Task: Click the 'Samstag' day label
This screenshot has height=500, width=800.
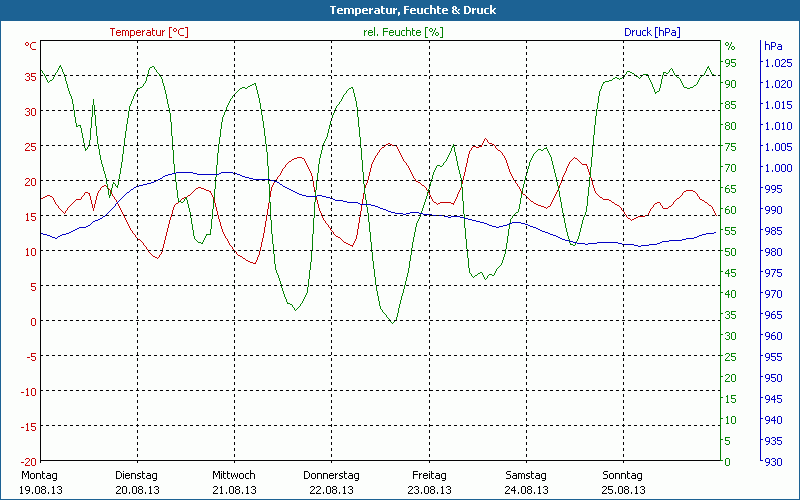Action: tap(526, 475)
